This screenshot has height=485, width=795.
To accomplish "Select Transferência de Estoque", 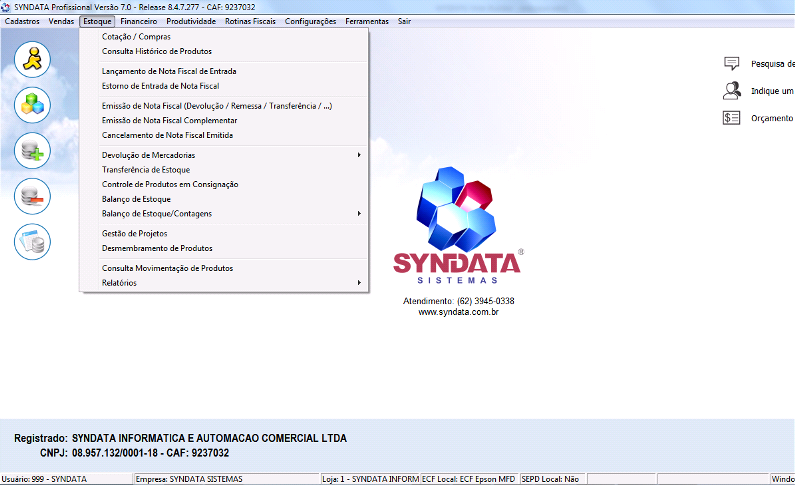I will point(224,170).
